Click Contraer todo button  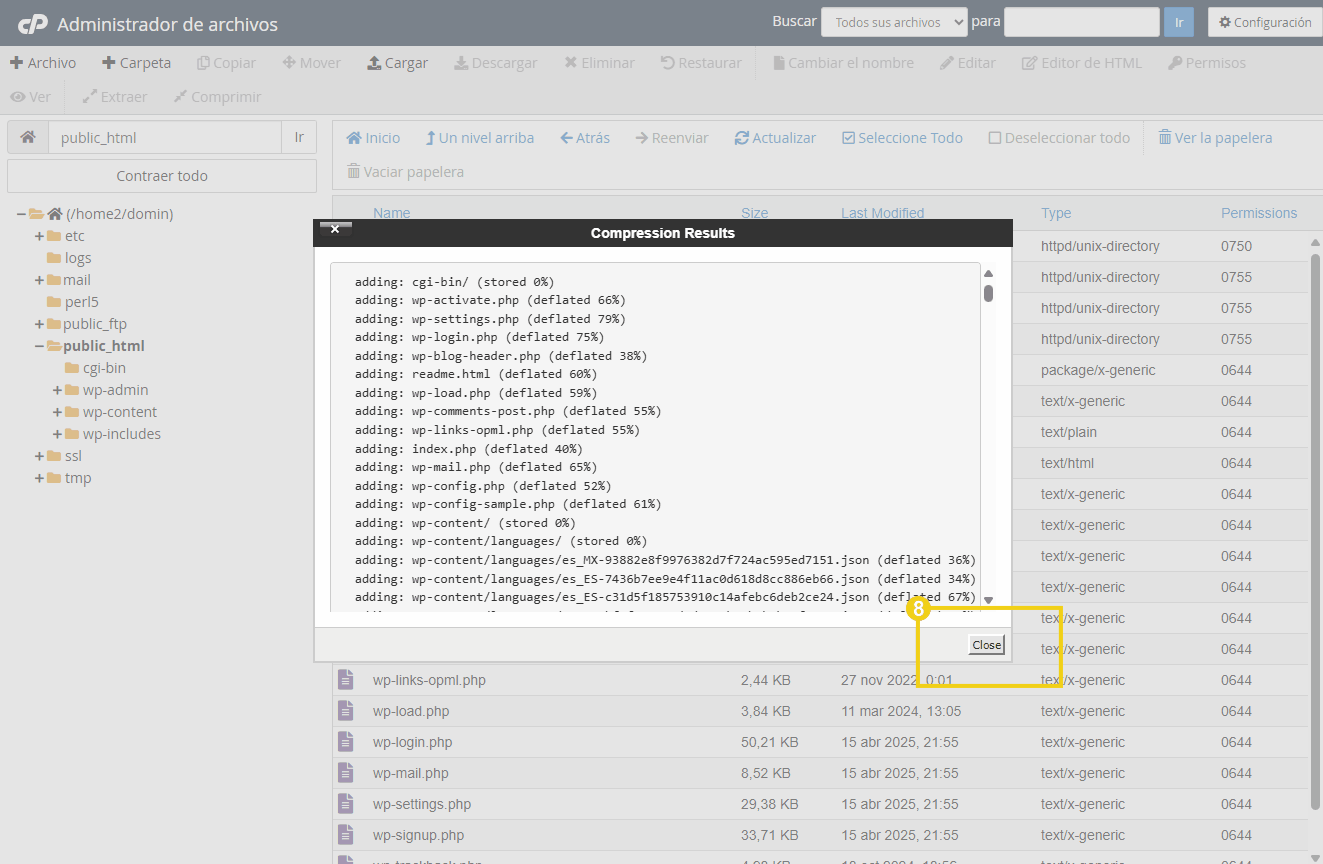tap(162, 176)
